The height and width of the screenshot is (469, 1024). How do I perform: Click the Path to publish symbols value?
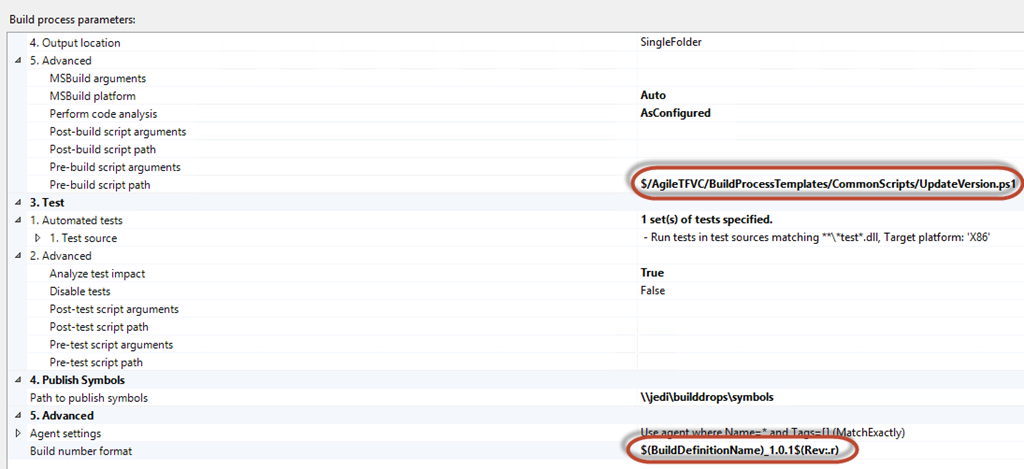coord(706,398)
